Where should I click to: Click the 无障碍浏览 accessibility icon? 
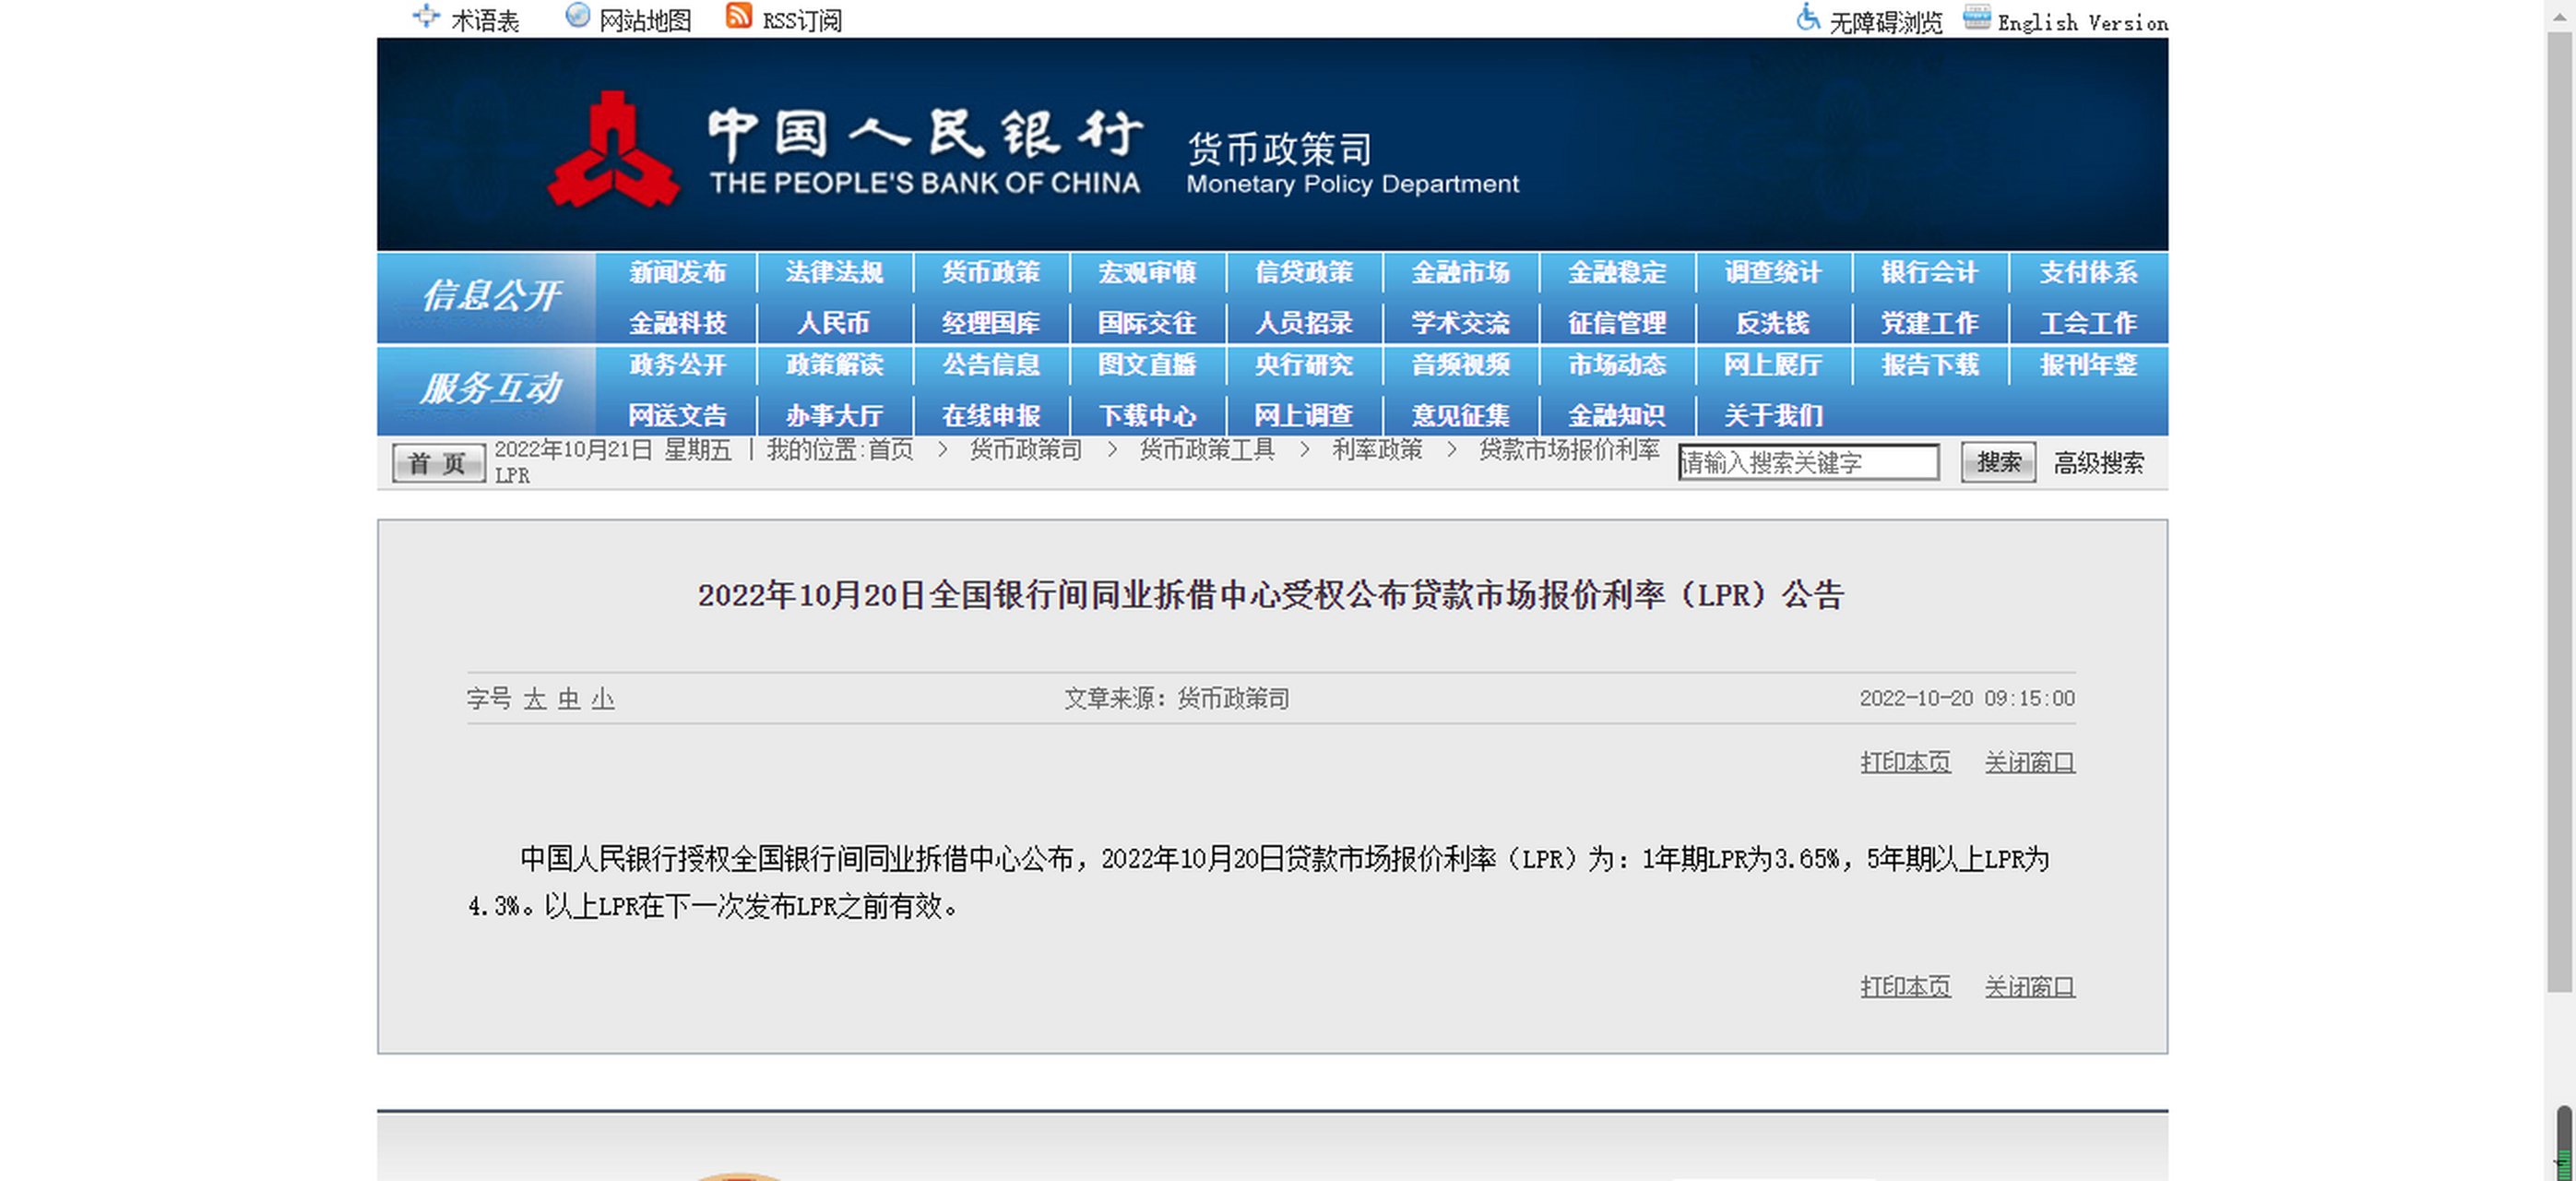point(1810,19)
